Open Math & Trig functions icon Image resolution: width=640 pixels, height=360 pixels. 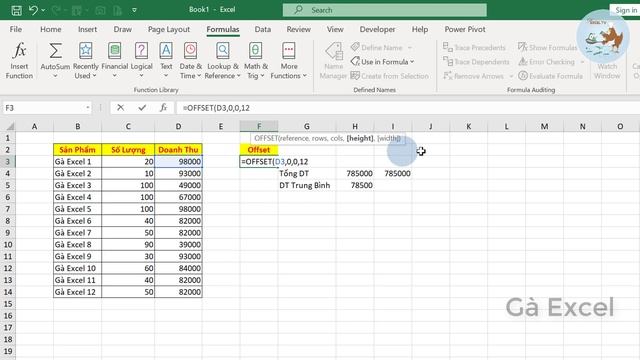[x=256, y=51]
